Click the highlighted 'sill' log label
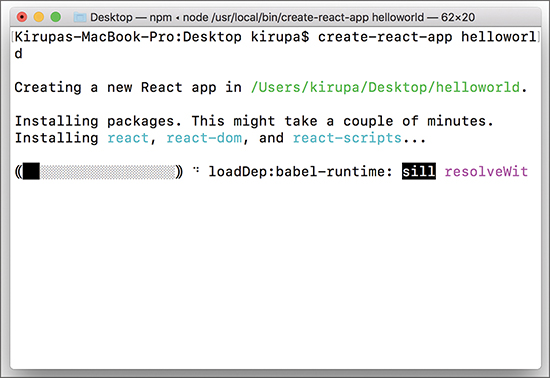The image size is (550, 378). click(x=419, y=171)
